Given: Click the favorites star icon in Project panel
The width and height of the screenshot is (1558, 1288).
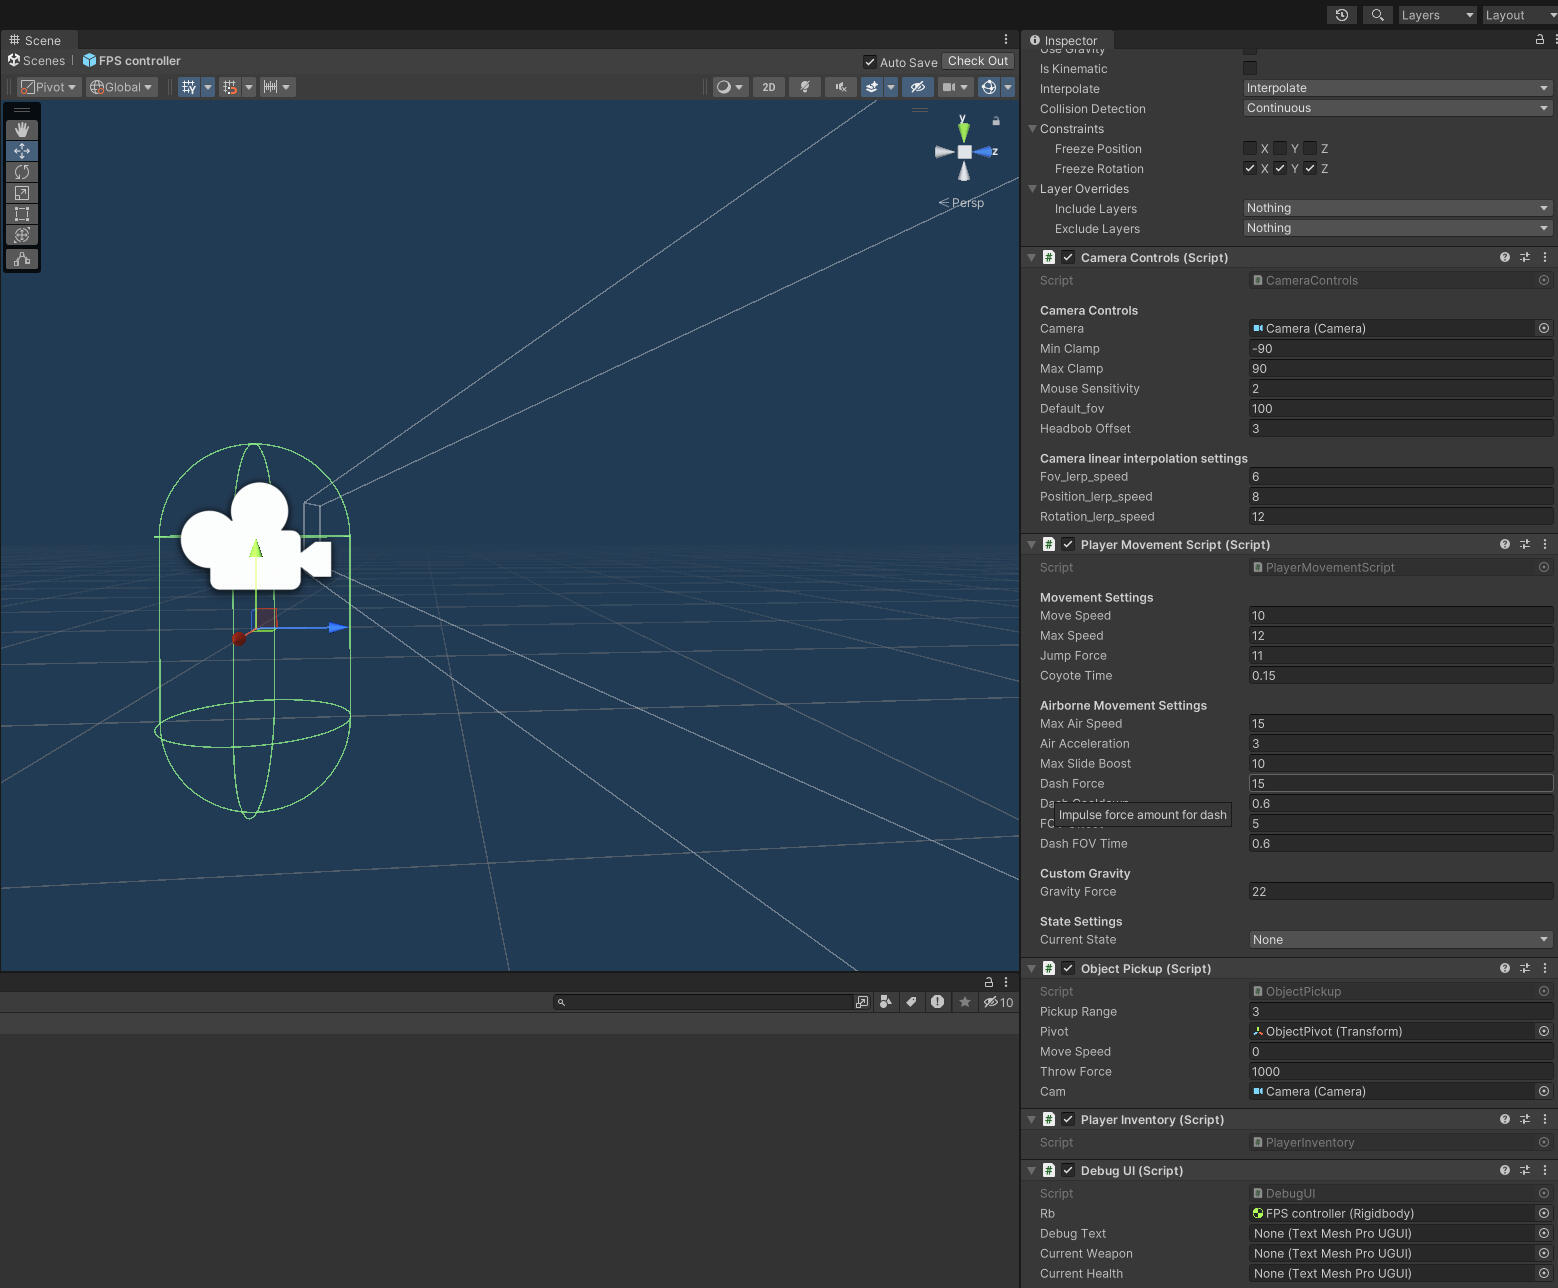Looking at the screenshot, I should pos(964,1002).
